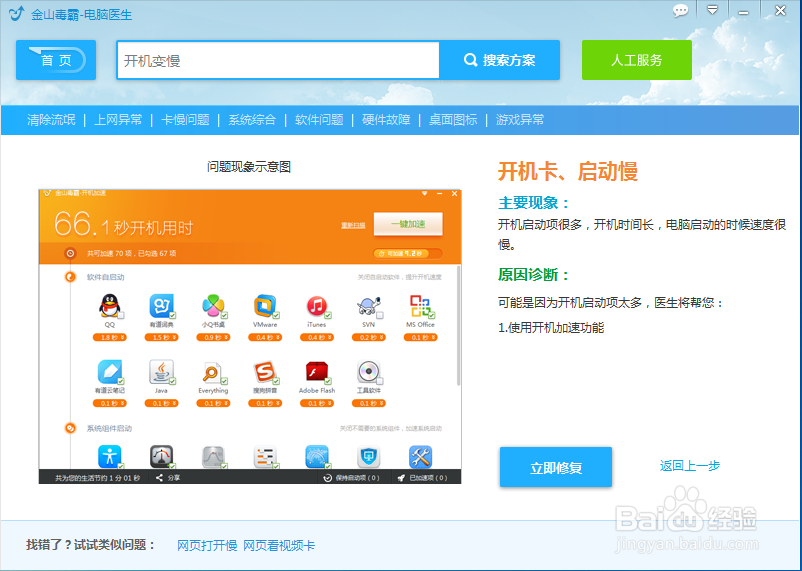Image resolution: width=802 pixels, height=571 pixels.
Task: Toggle the checkbox on the Java item
Action: 173,381
